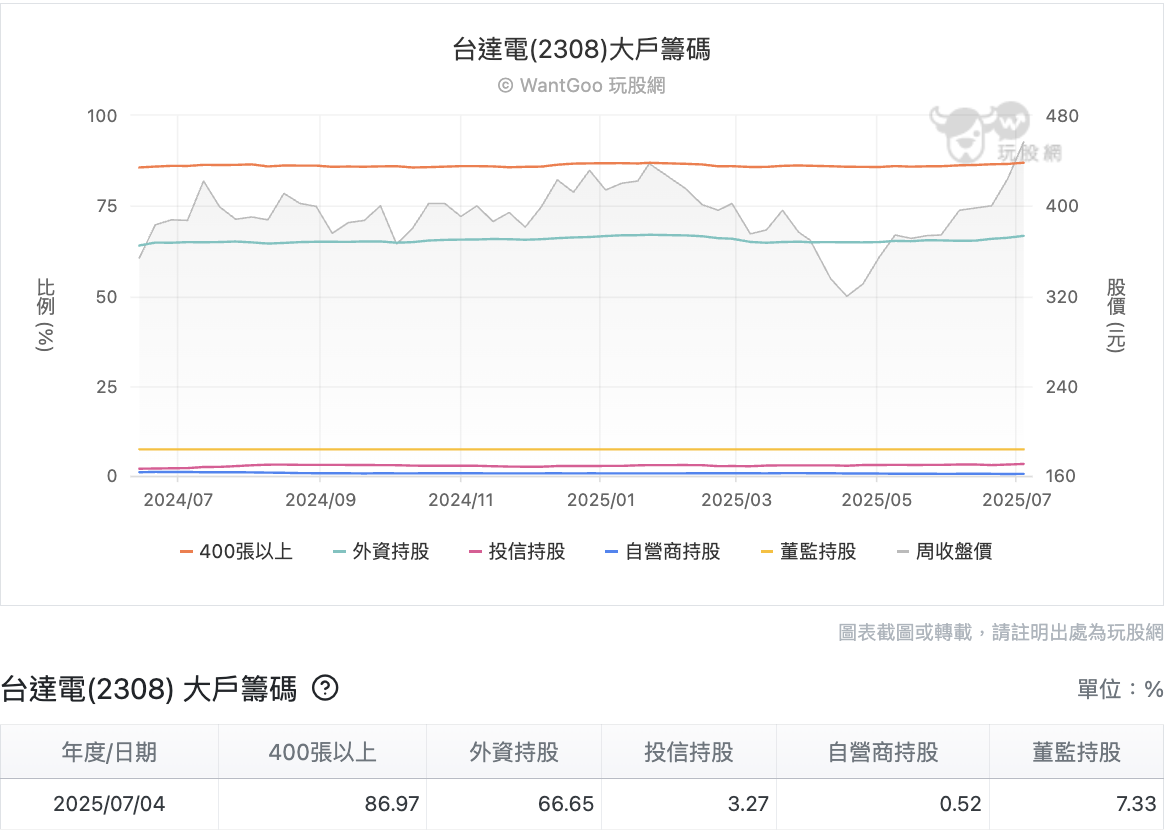
Task: Click the chart title 台達電(2308)大戶籌碼
Action: (582, 49)
